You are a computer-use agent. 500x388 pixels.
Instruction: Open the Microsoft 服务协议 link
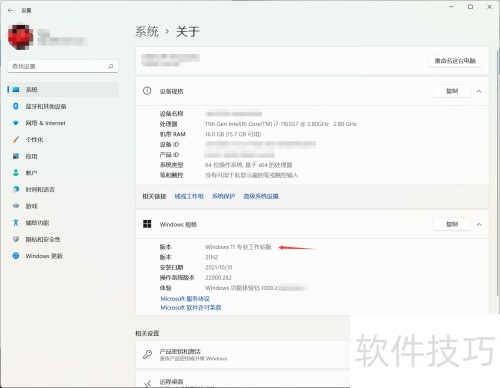click(185, 299)
